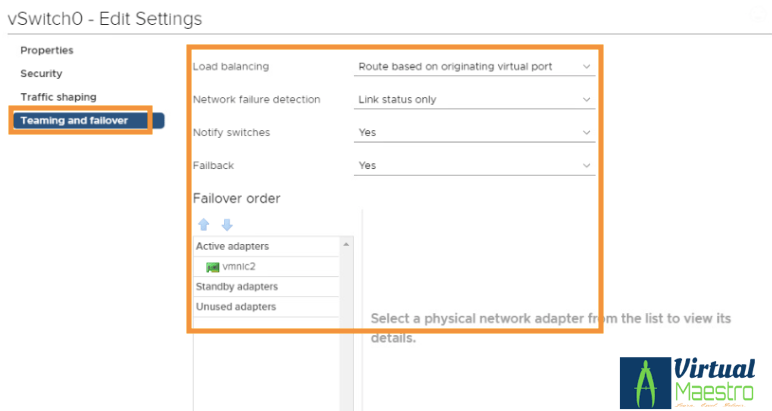The width and height of the screenshot is (772, 411).
Task: Click the move adapter up arrow
Action: [206, 225]
